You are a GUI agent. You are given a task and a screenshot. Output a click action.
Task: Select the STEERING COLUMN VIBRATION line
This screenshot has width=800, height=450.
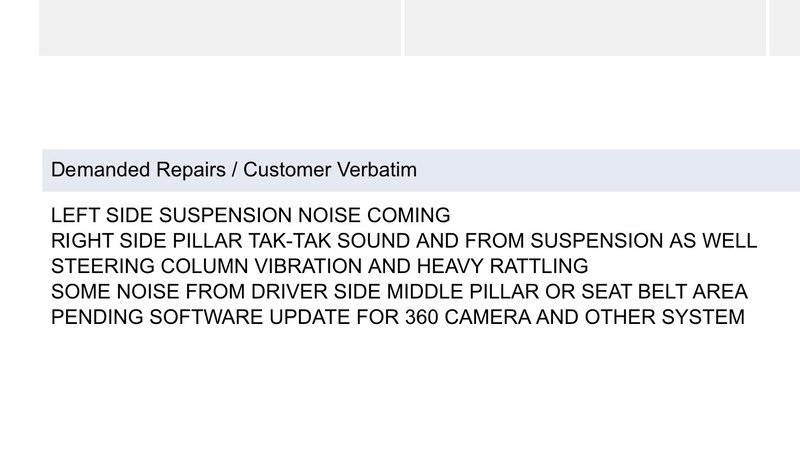click(x=319, y=266)
